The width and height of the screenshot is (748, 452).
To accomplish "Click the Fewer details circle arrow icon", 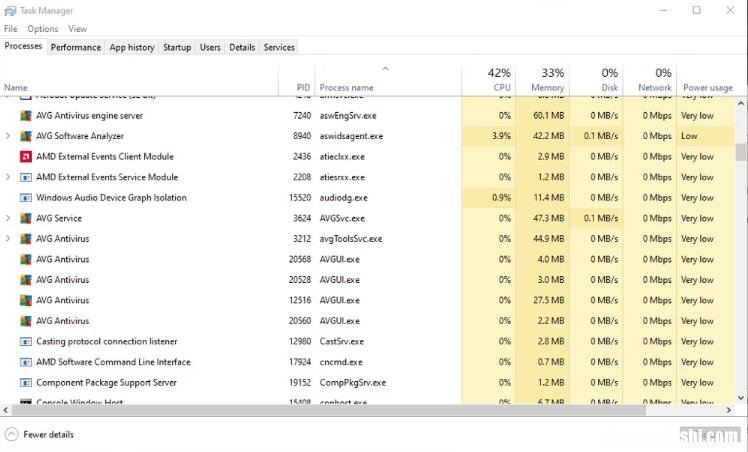I will 11,434.
